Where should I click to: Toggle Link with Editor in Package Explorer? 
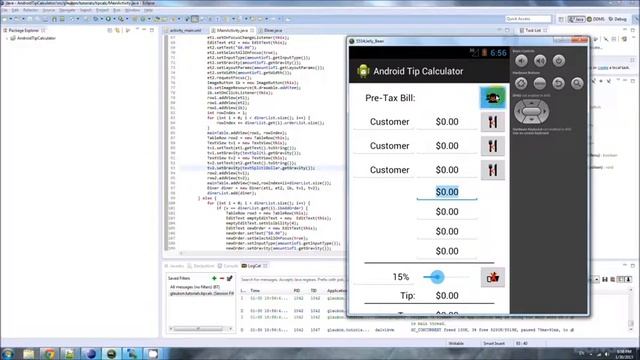coord(118,30)
